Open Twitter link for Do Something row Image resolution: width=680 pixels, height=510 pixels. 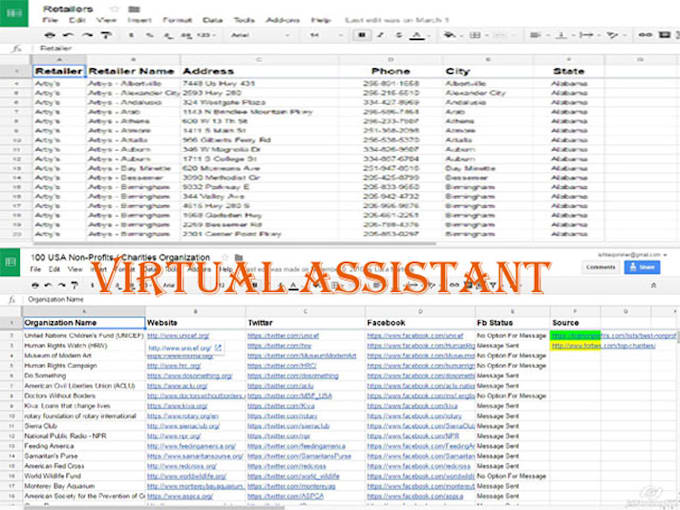click(x=293, y=376)
